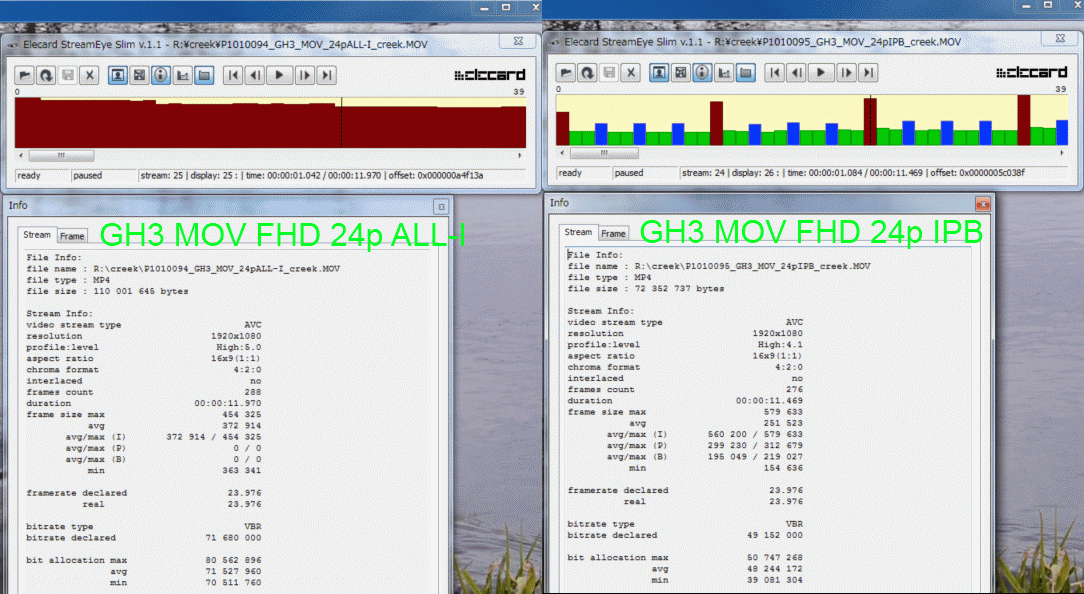The image size is (1084, 594).
Task: Toggle the chart view button in IPB toolbar
Action: 724,73
